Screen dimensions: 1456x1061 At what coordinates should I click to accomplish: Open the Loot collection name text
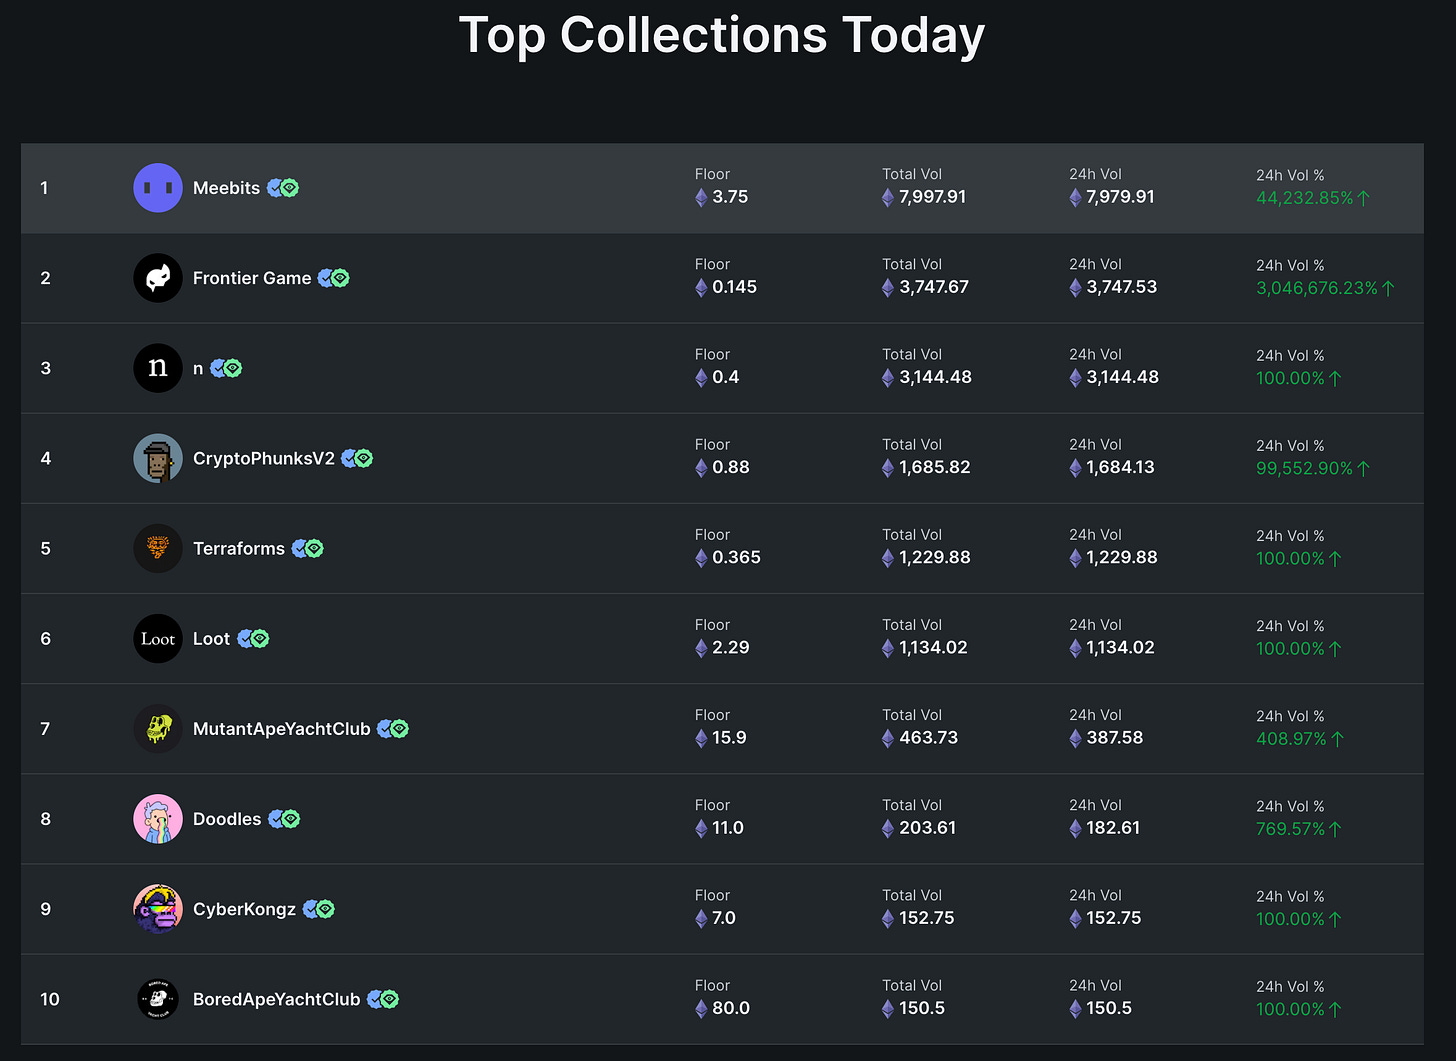[x=211, y=638]
